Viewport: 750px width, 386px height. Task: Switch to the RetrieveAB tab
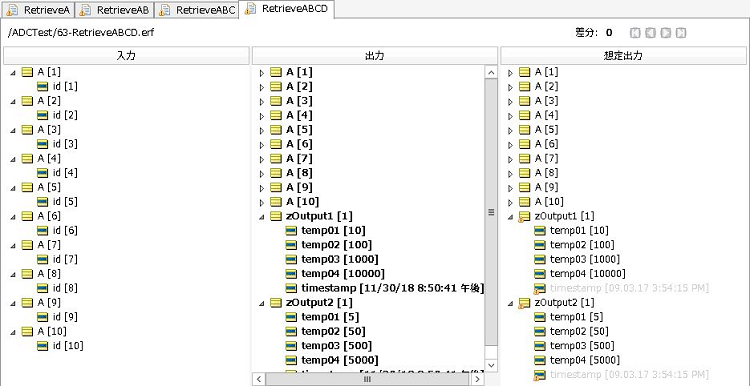(115, 10)
